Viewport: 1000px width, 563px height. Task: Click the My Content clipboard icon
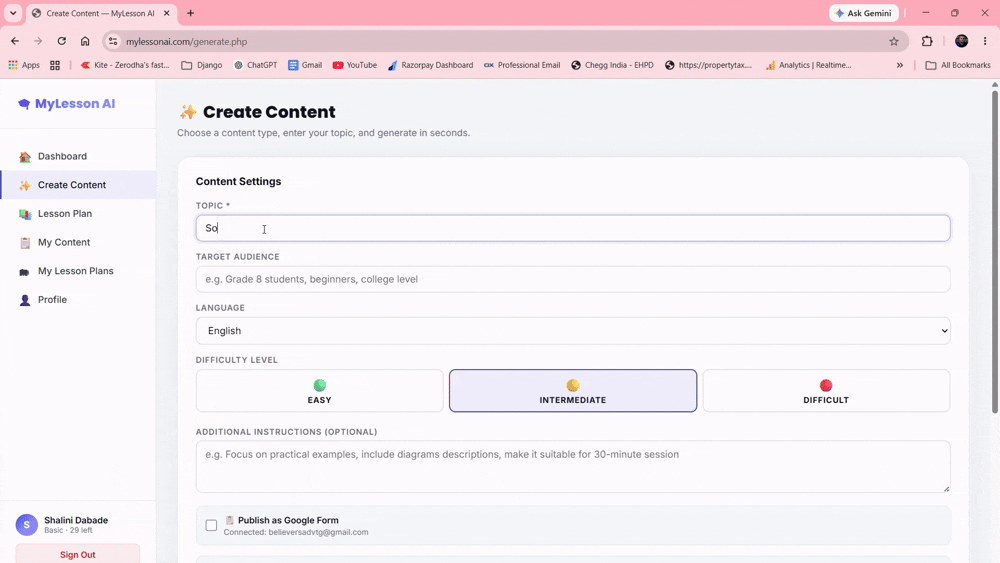[x=25, y=243]
